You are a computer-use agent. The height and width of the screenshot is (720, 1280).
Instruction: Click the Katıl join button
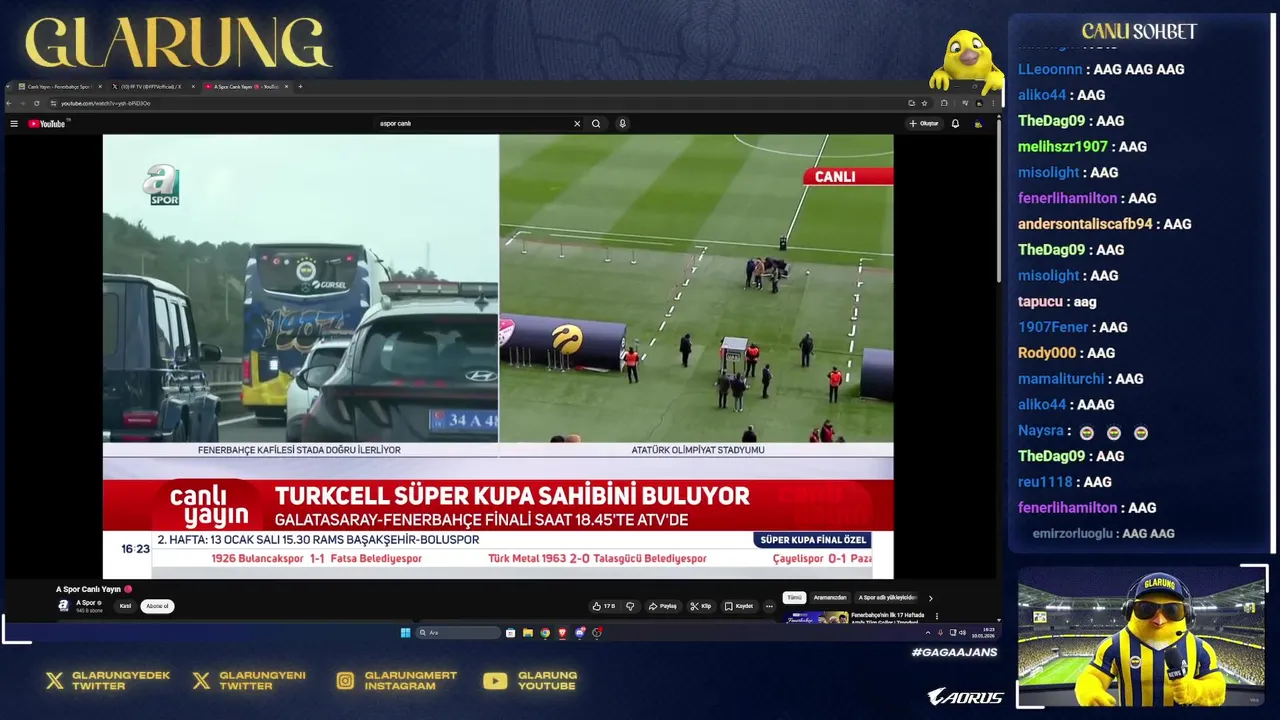point(125,606)
